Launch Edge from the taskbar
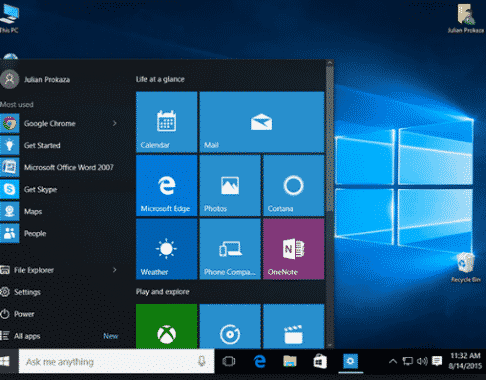Image resolution: width=486 pixels, height=380 pixels. click(x=260, y=361)
